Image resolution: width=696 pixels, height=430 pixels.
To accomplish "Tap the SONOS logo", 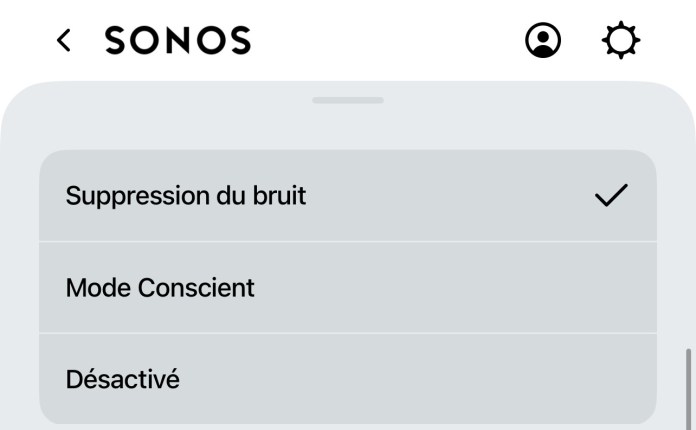I will 178,40.
